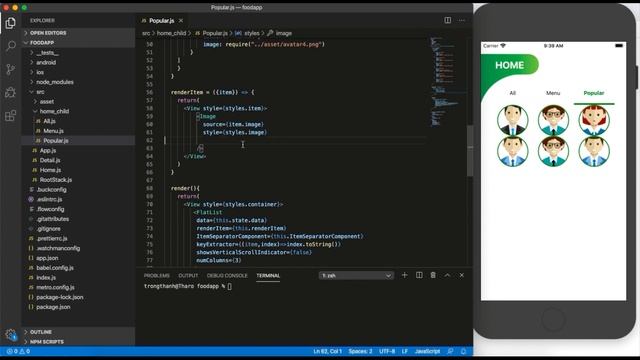Tap the Menu tab in simulator app
The width and height of the screenshot is (640, 360).
pyautogui.click(x=553, y=93)
